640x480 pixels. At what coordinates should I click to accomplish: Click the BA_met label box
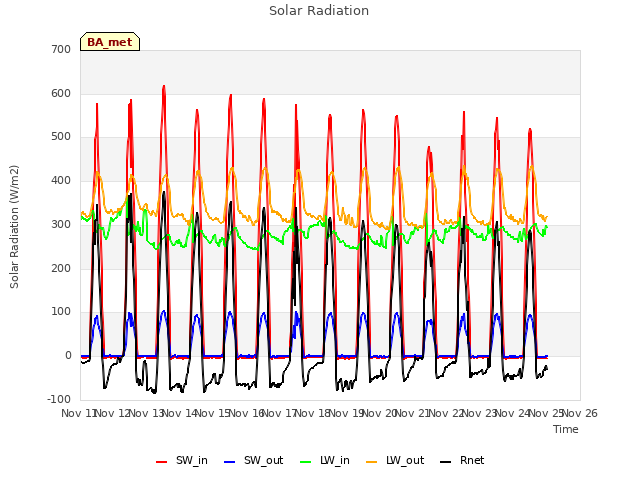coord(110,42)
